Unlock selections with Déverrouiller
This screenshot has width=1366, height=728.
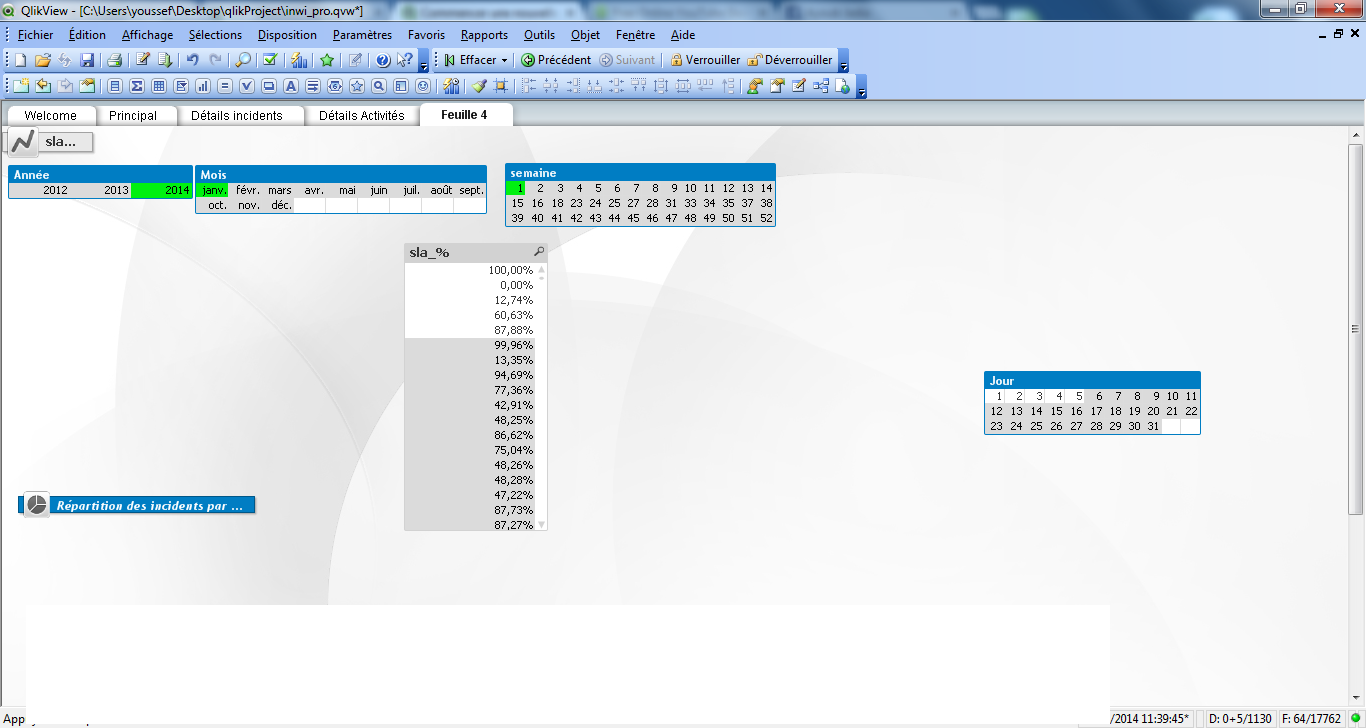pos(789,60)
